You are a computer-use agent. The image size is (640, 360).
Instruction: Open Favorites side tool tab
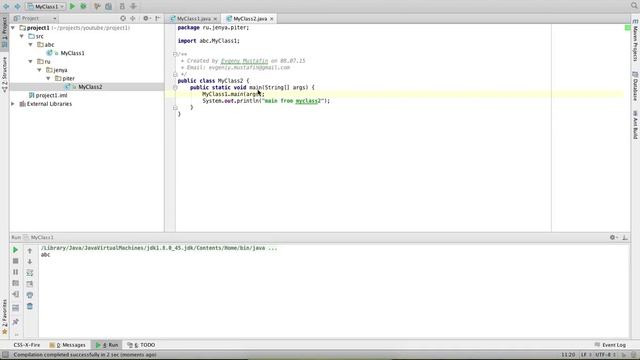(4, 318)
